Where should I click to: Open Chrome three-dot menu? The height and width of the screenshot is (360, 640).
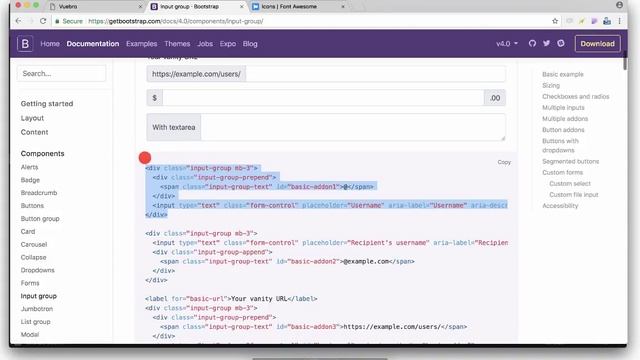click(620, 21)
